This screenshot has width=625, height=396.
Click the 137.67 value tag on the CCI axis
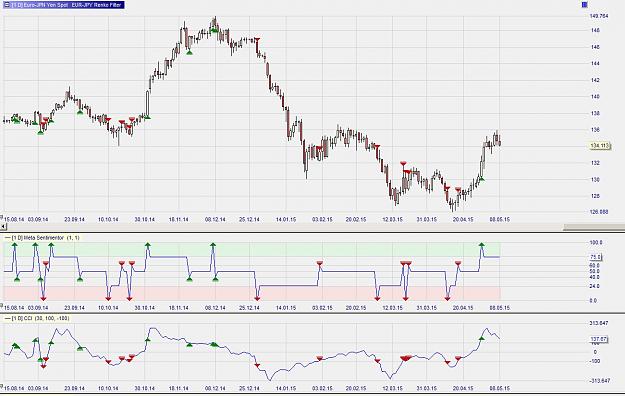(598, 339)
